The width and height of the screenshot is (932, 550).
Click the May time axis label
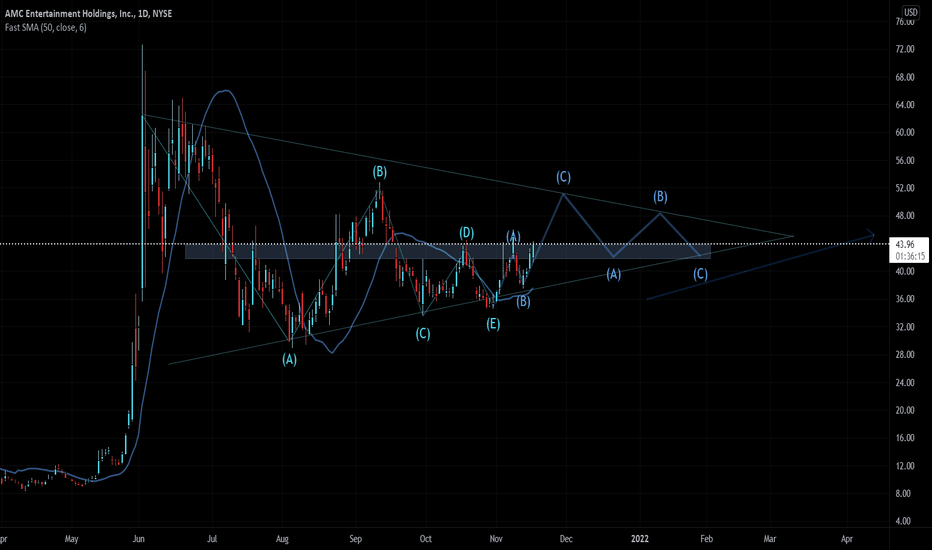[x=71, y=539]
